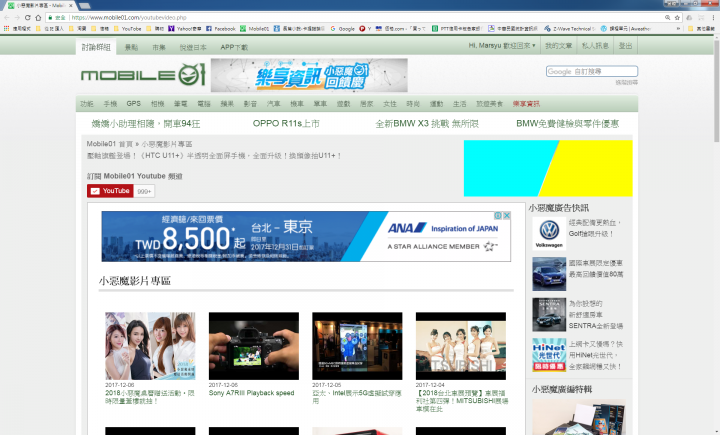Switch to the 悅遊日本 tab

193,47
